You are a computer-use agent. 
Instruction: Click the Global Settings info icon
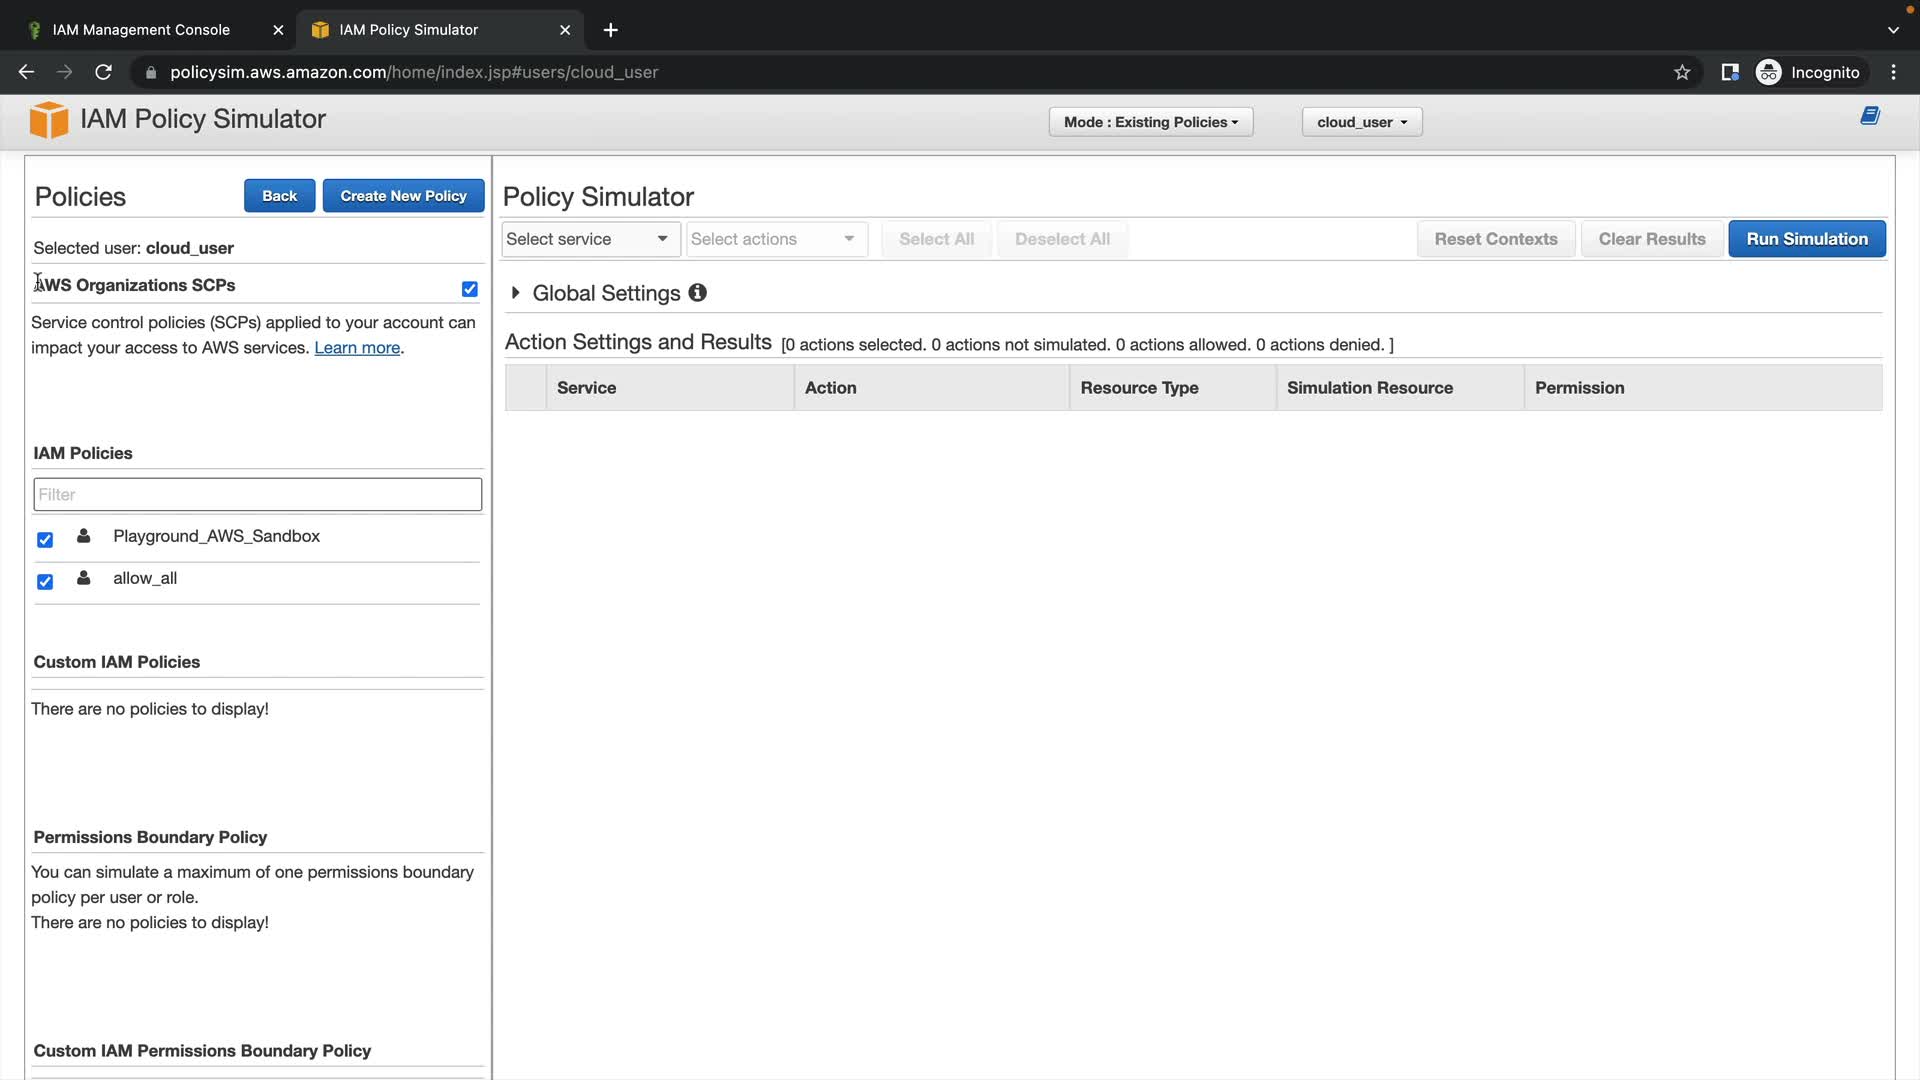pos(697,293)
